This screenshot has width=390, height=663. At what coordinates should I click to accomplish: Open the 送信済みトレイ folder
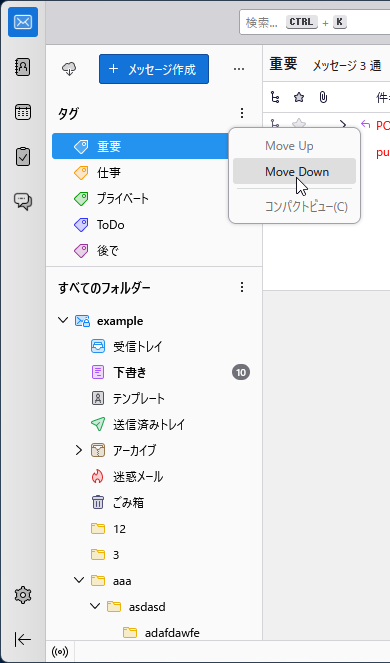click(154, 425)
